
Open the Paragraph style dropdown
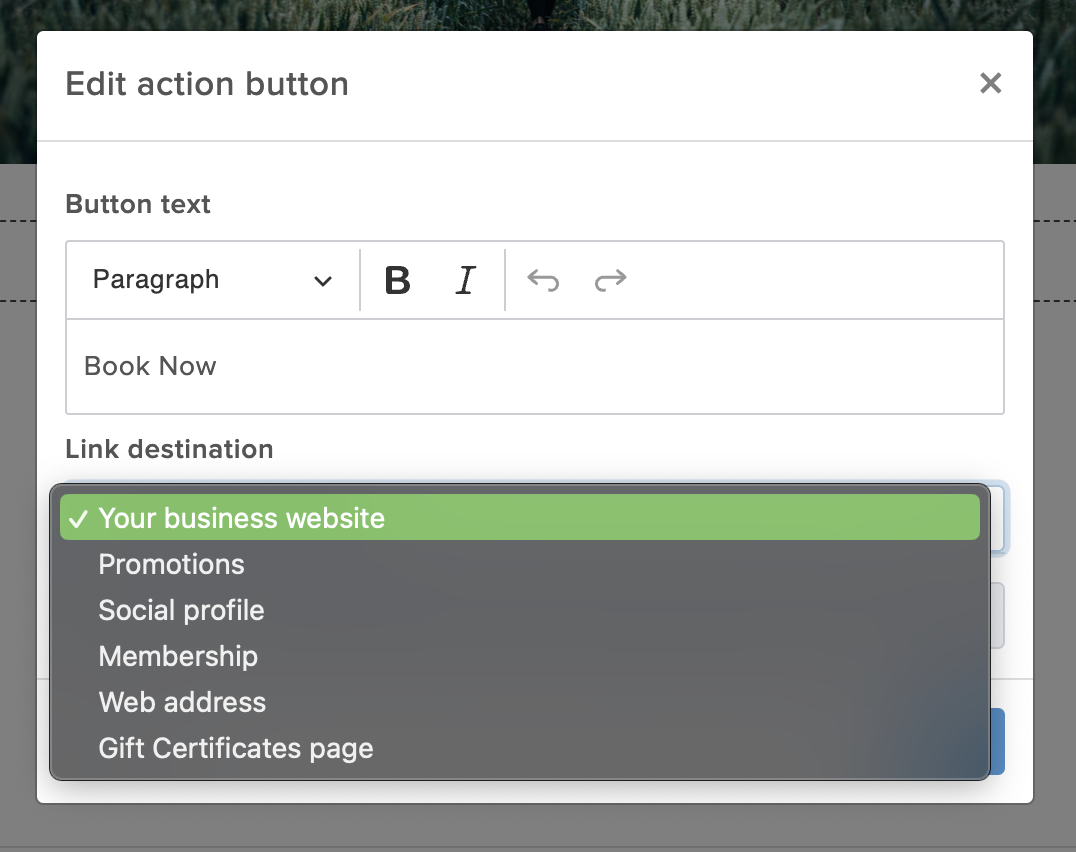click(x=213, y=280)
